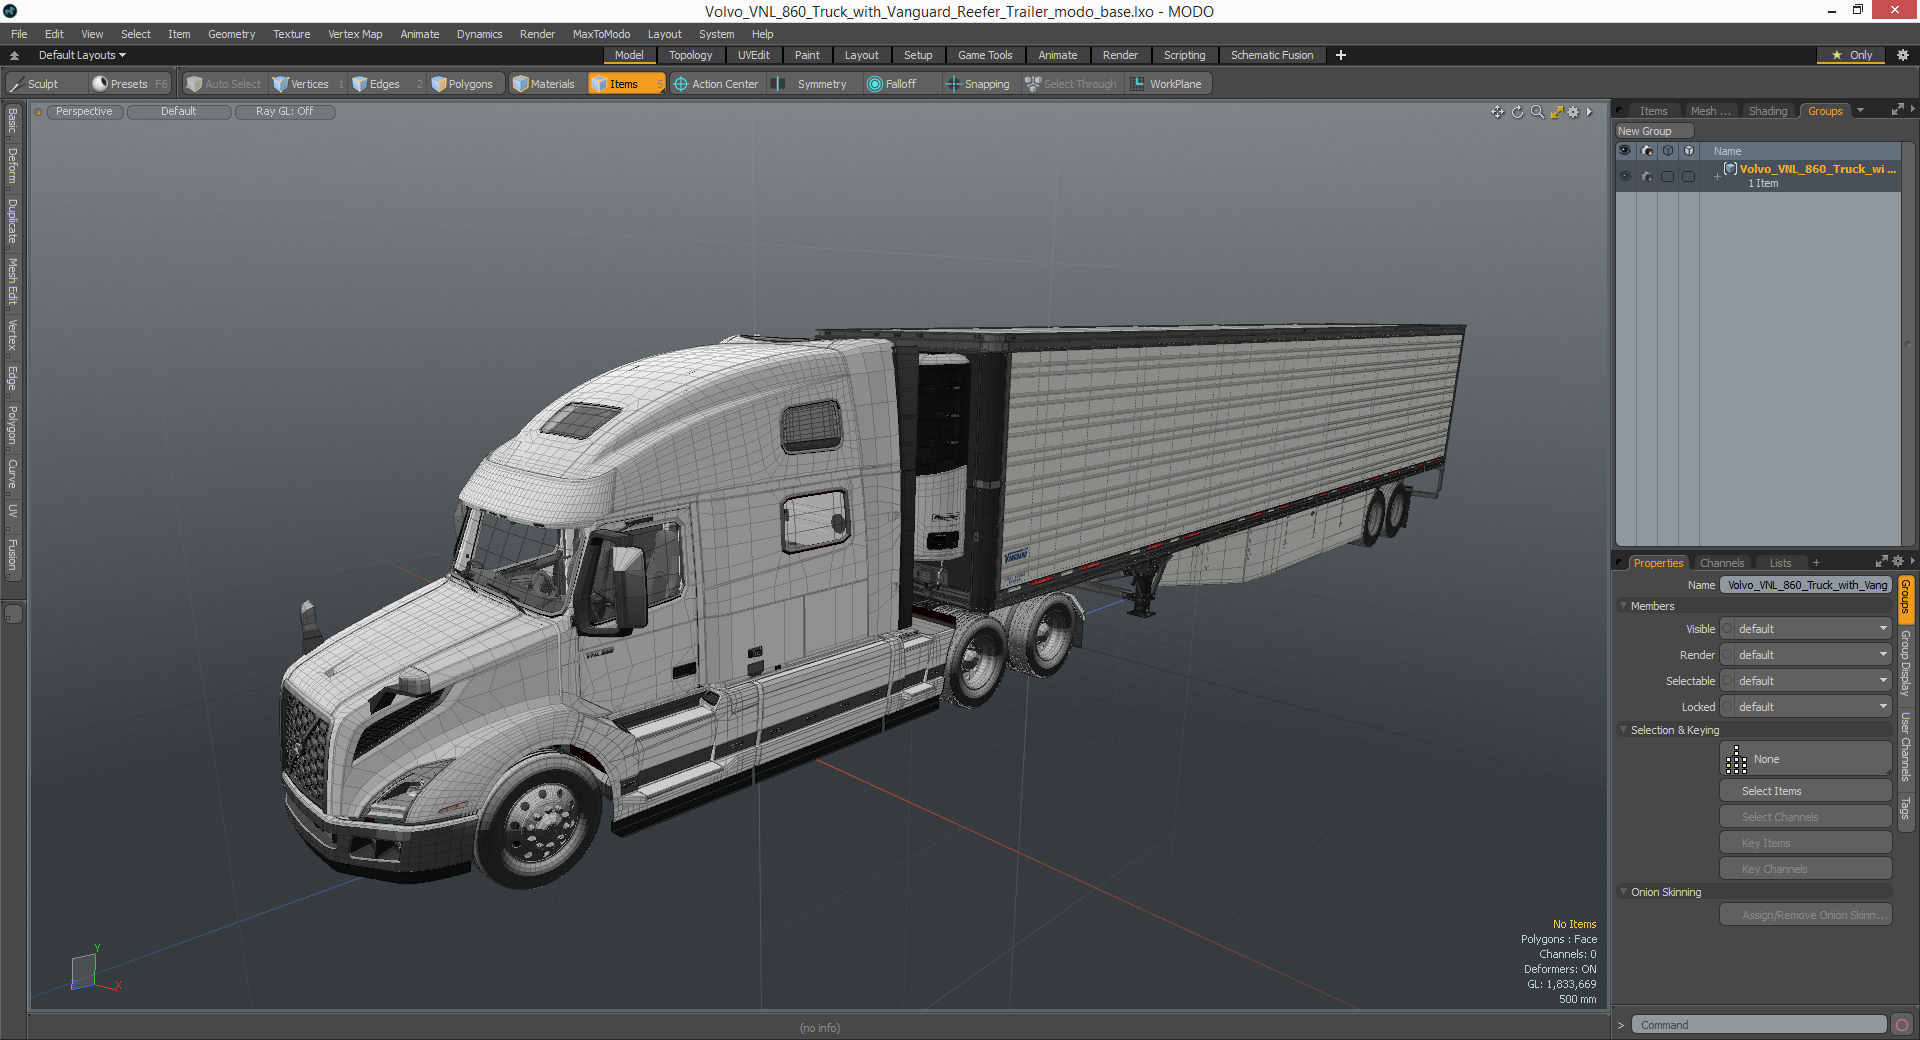The height and width of the screenshot is (1040, 1920).
Task: Toggle Symmetry on or off
Action: click(812, 84)
